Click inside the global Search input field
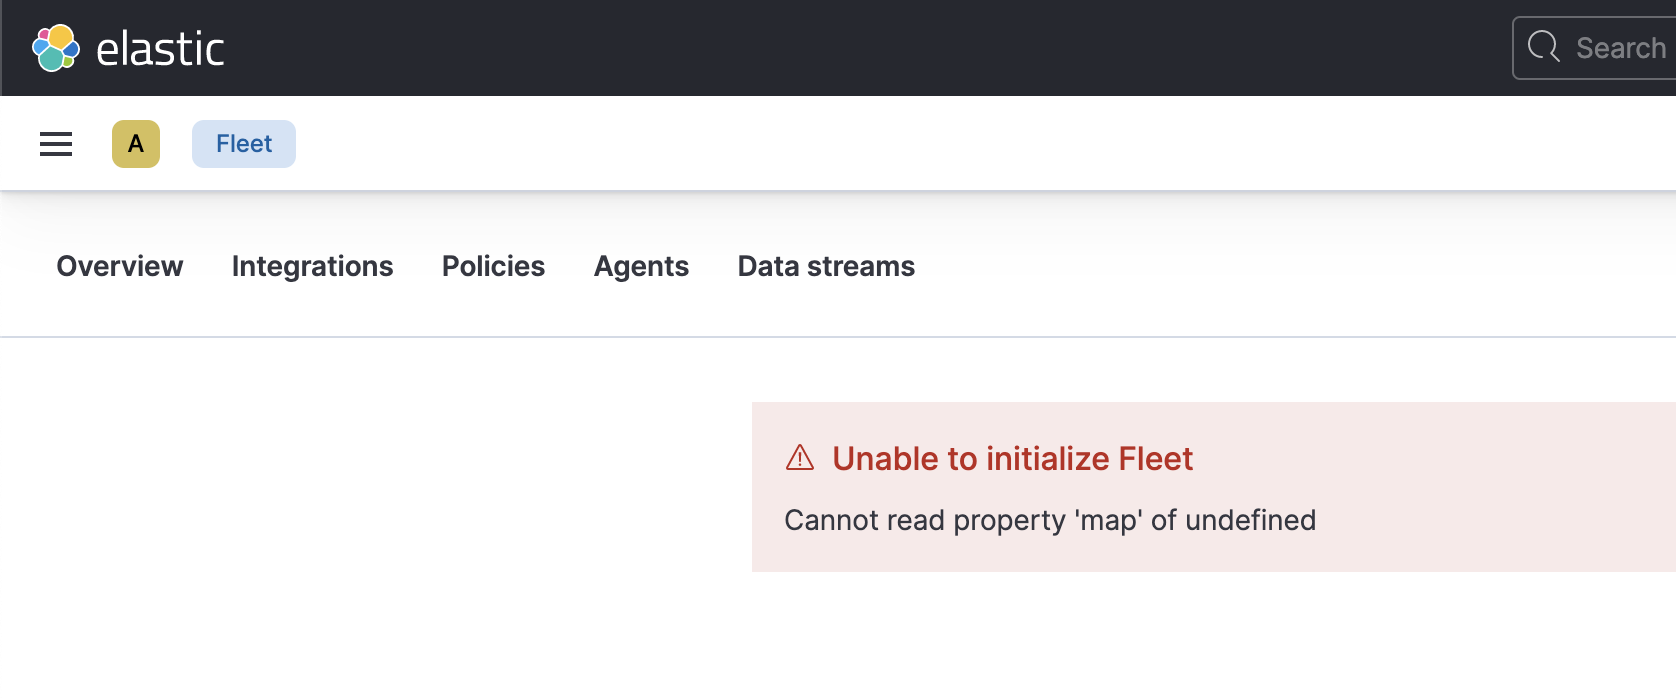Viewport: 1676px width, 700px height. [x=1600, y=47]
